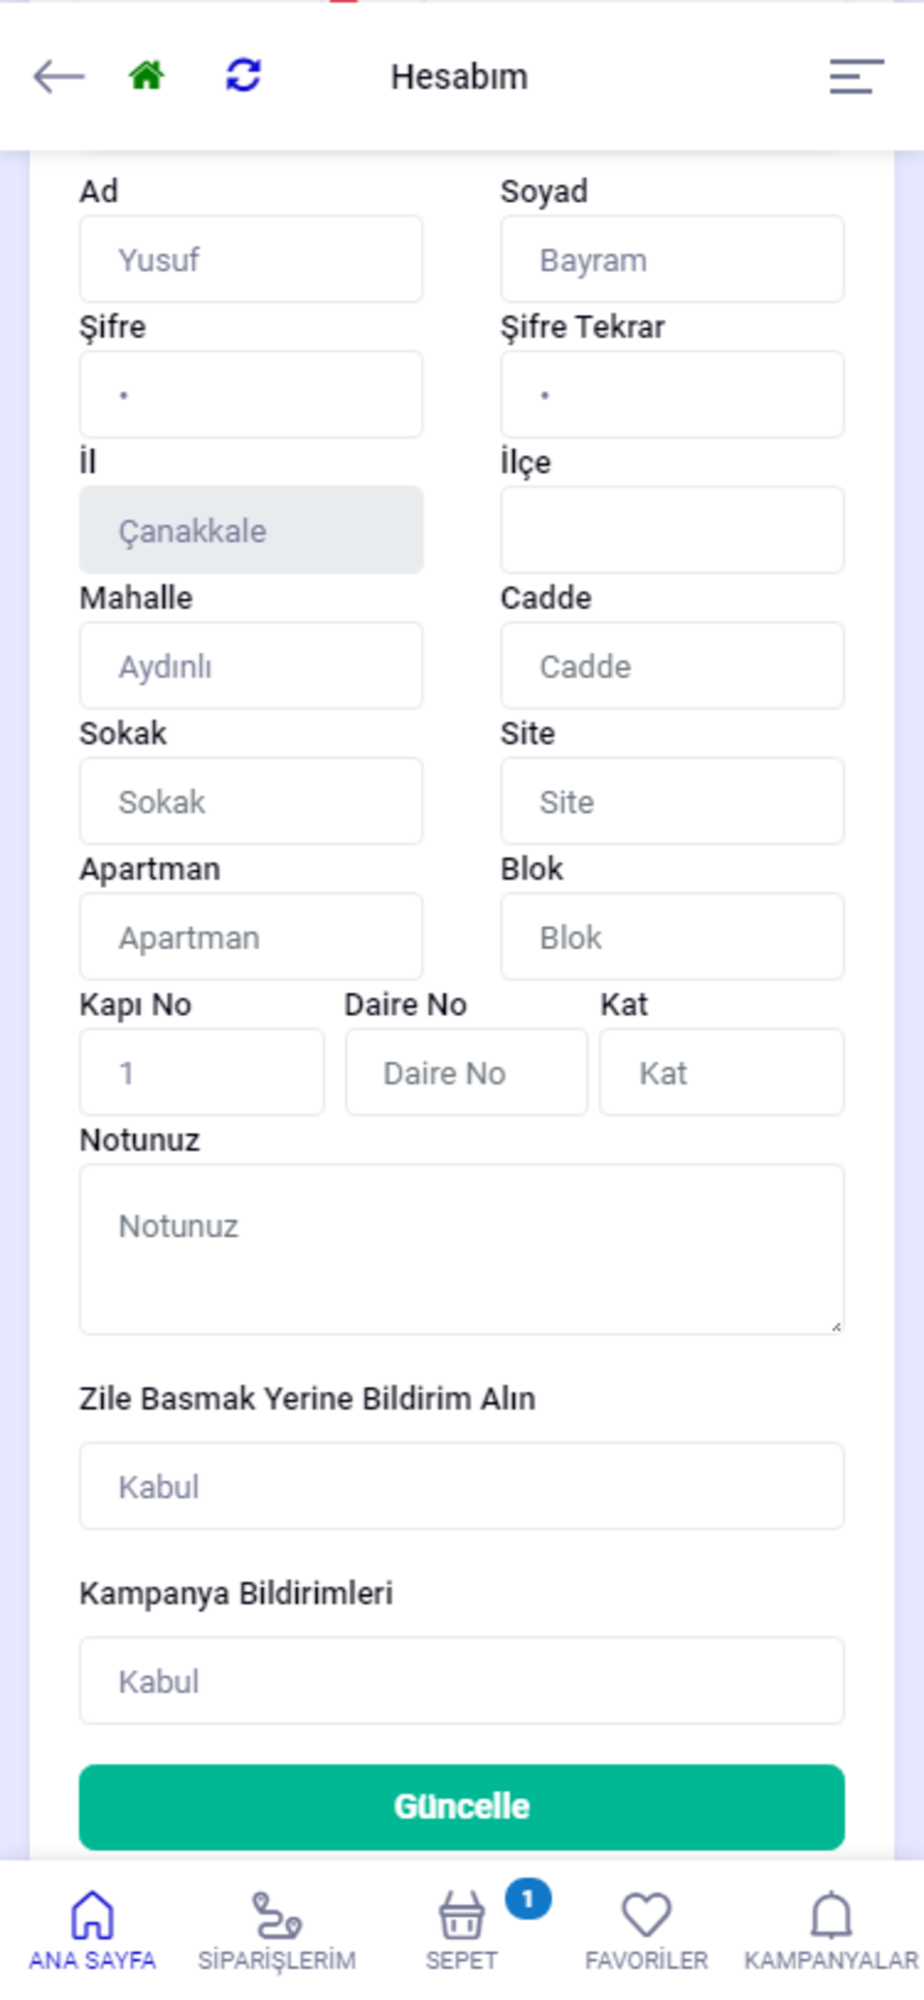924x2000 pixels.
Task: Click the Notunuz text area
Action: coord(461,1249)
